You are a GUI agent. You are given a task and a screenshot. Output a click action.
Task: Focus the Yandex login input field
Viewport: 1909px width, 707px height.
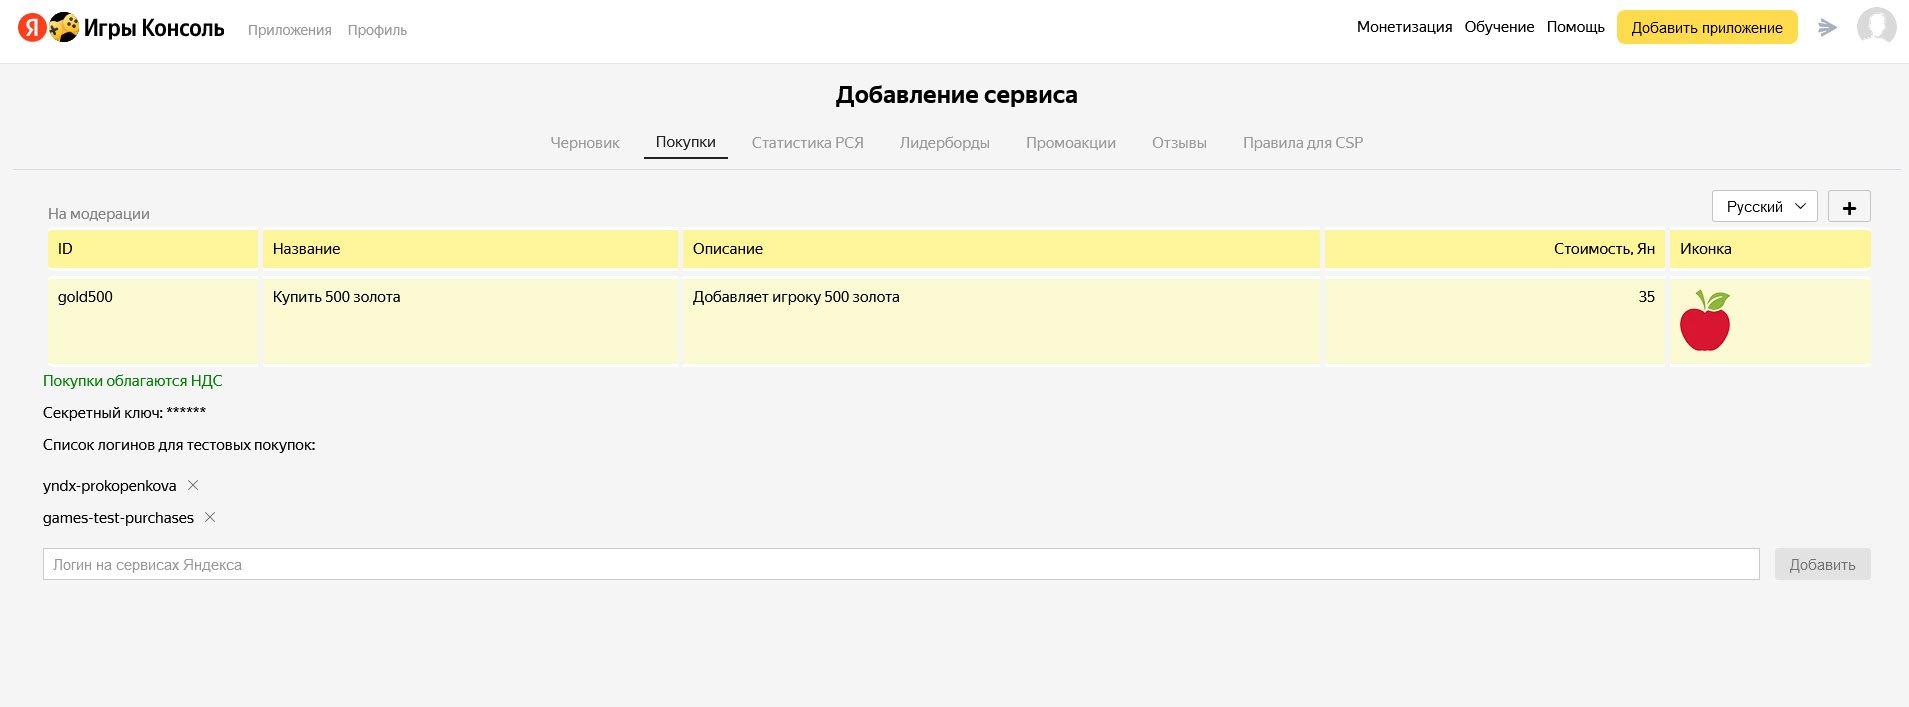click(900, 564)
